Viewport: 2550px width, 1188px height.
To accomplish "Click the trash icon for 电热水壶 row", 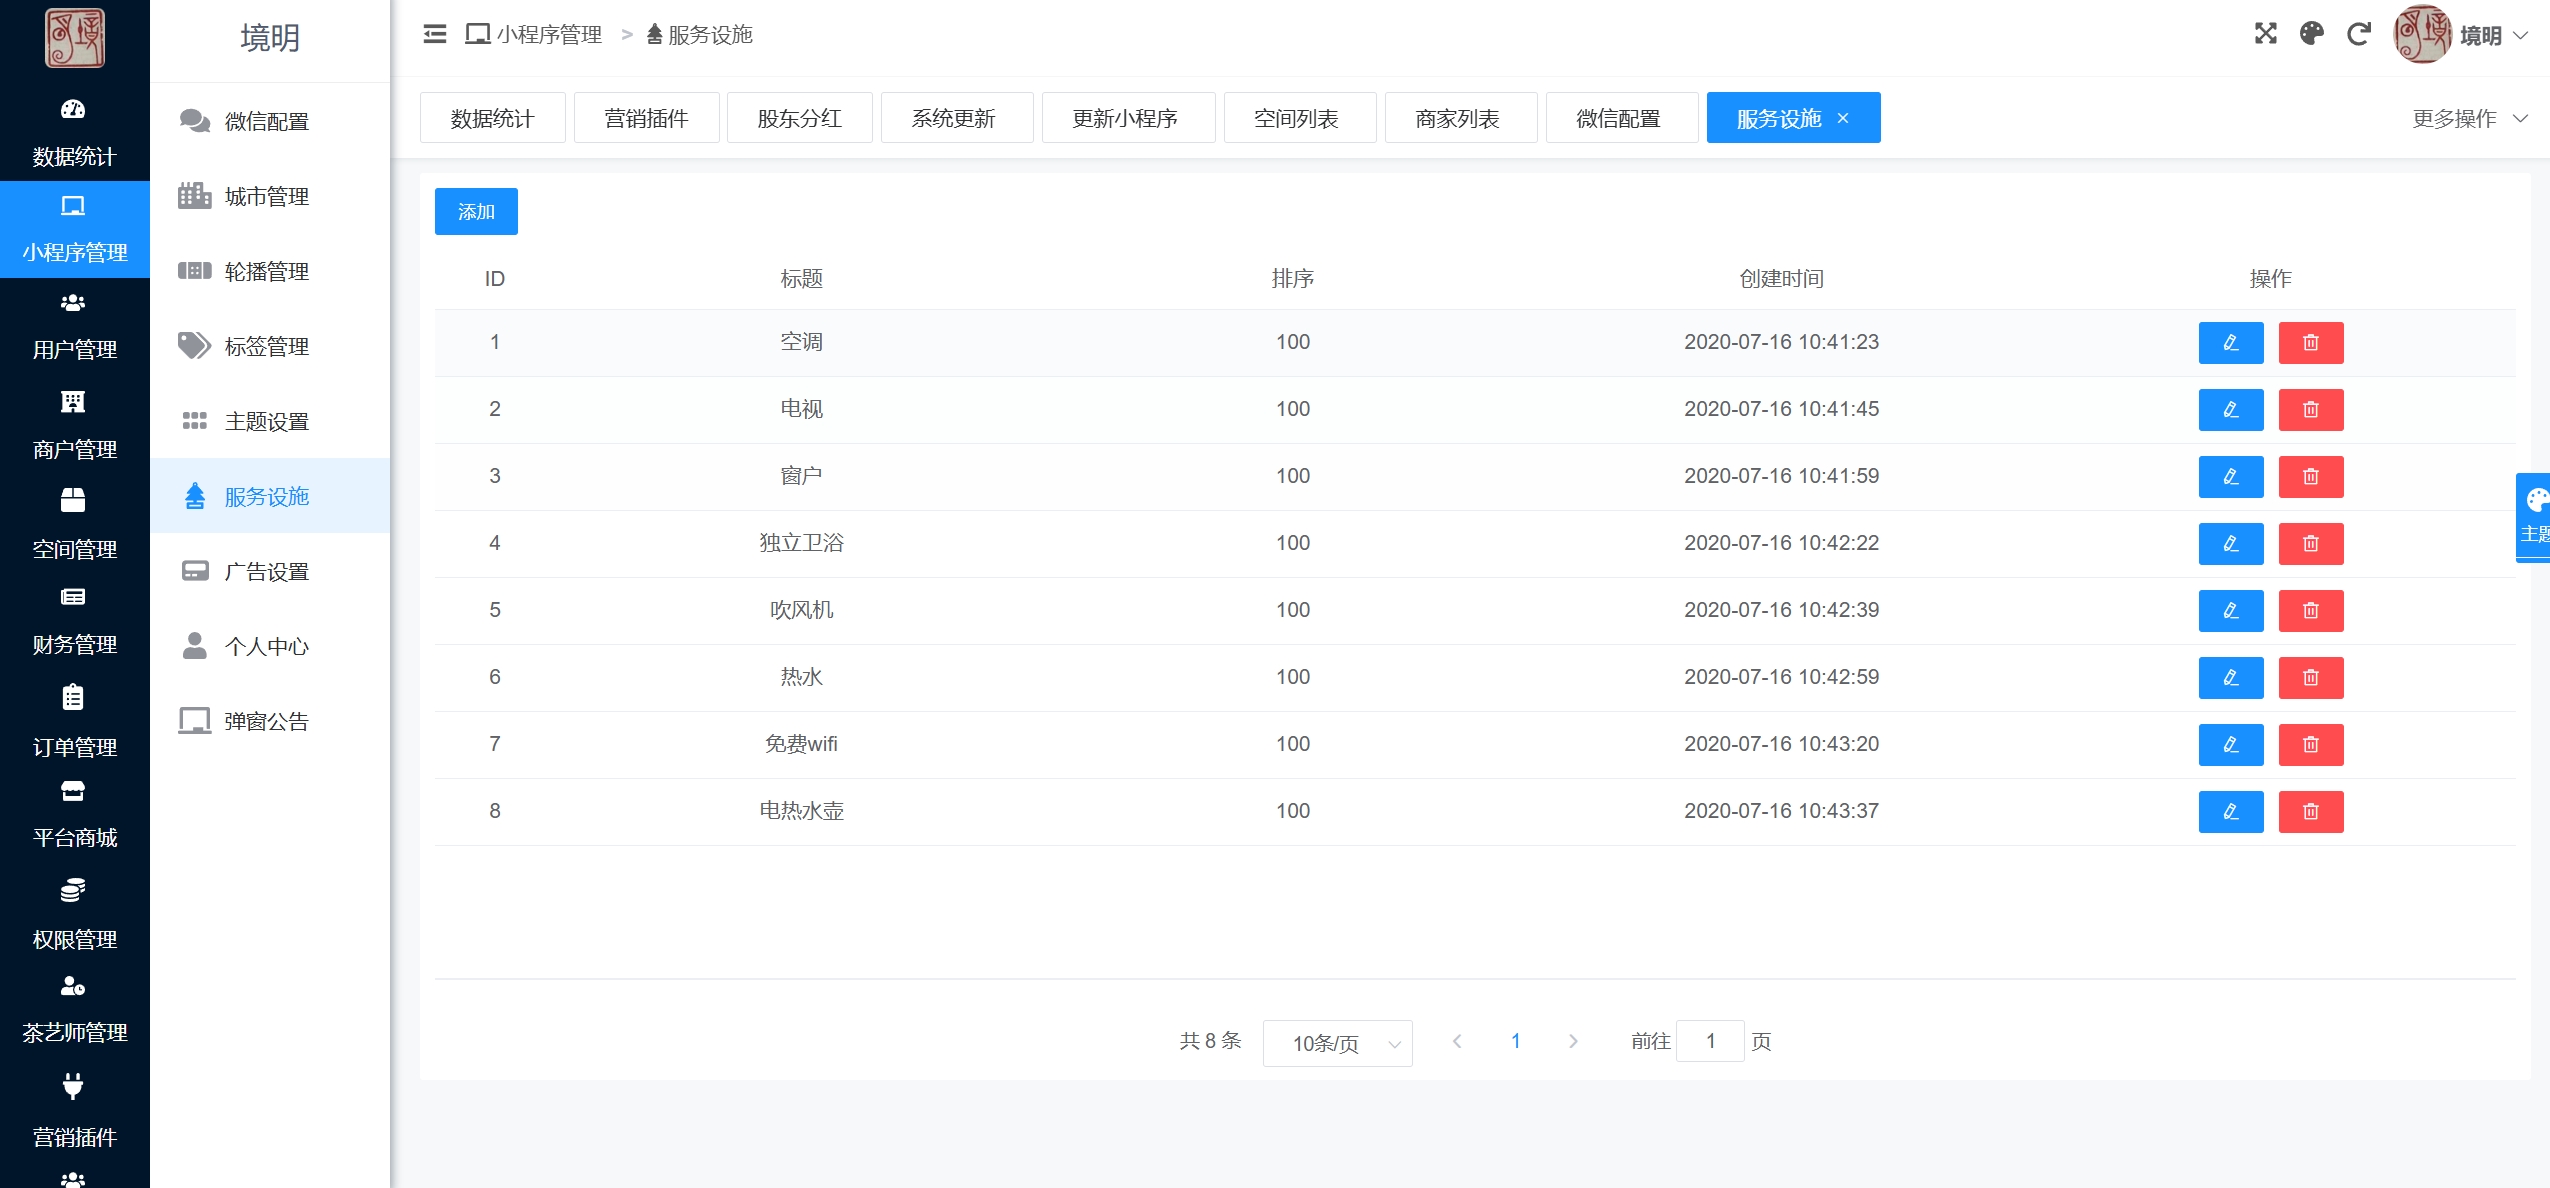I will click(x=2310, y=812).
